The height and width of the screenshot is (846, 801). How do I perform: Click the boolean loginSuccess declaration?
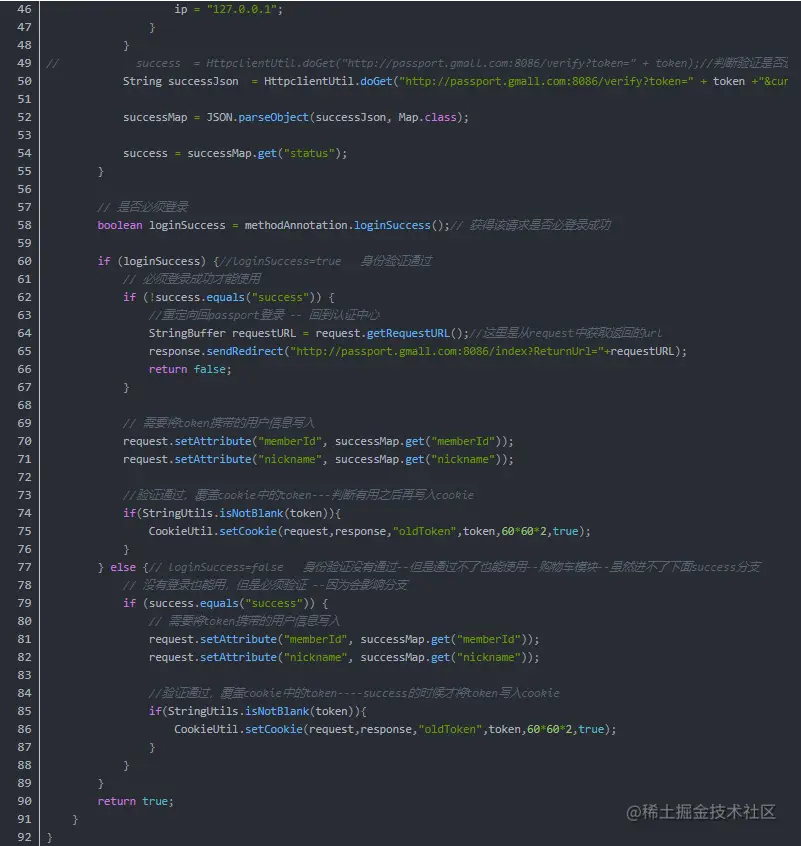pyautogui.click(x=161, y=225)
